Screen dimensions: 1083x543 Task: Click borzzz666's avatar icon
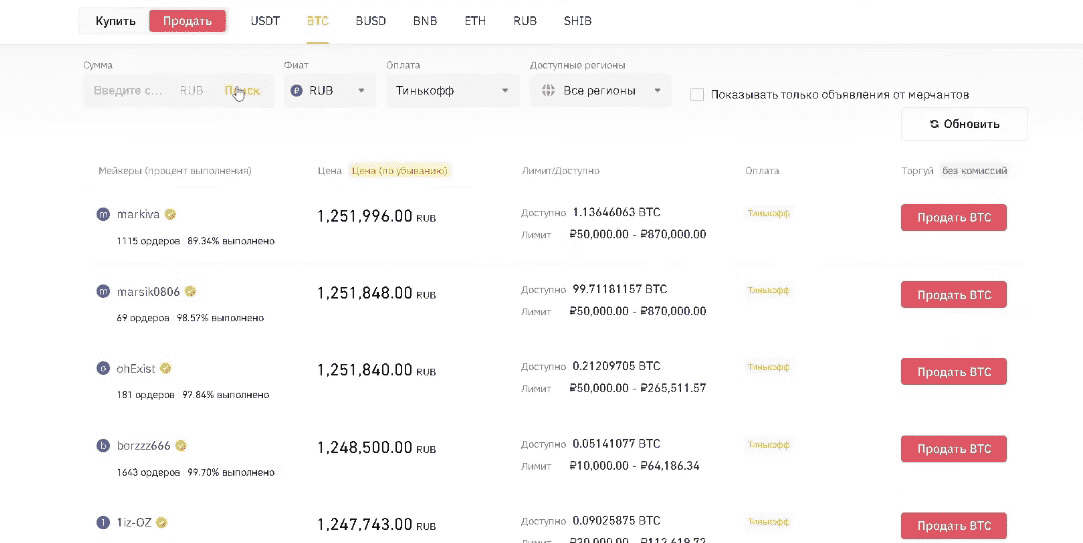[x=103, y=446]
